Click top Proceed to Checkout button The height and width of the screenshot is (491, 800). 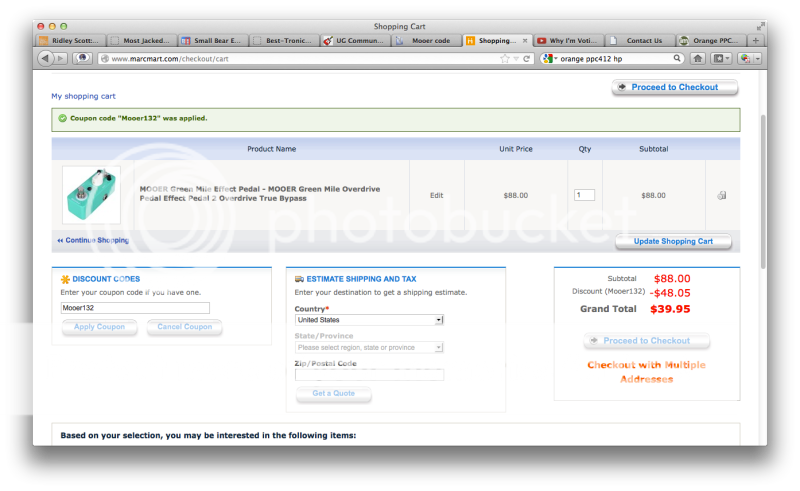click(x=674, y=87)
